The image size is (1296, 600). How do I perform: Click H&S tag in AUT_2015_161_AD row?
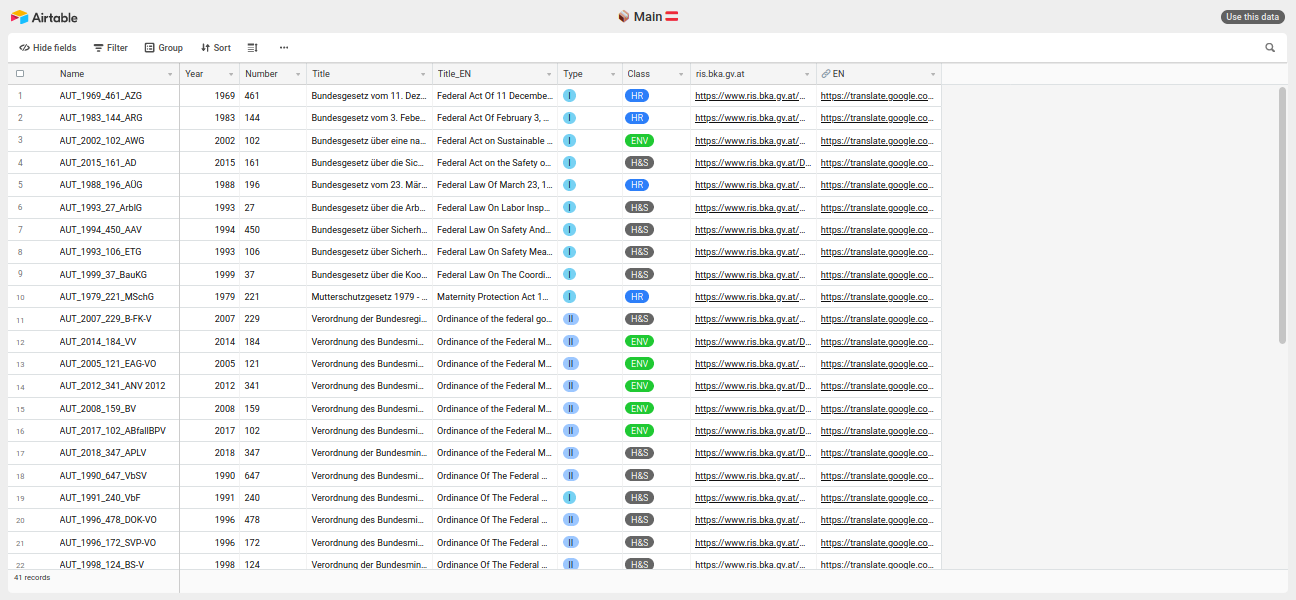click(x=639, y=163)
